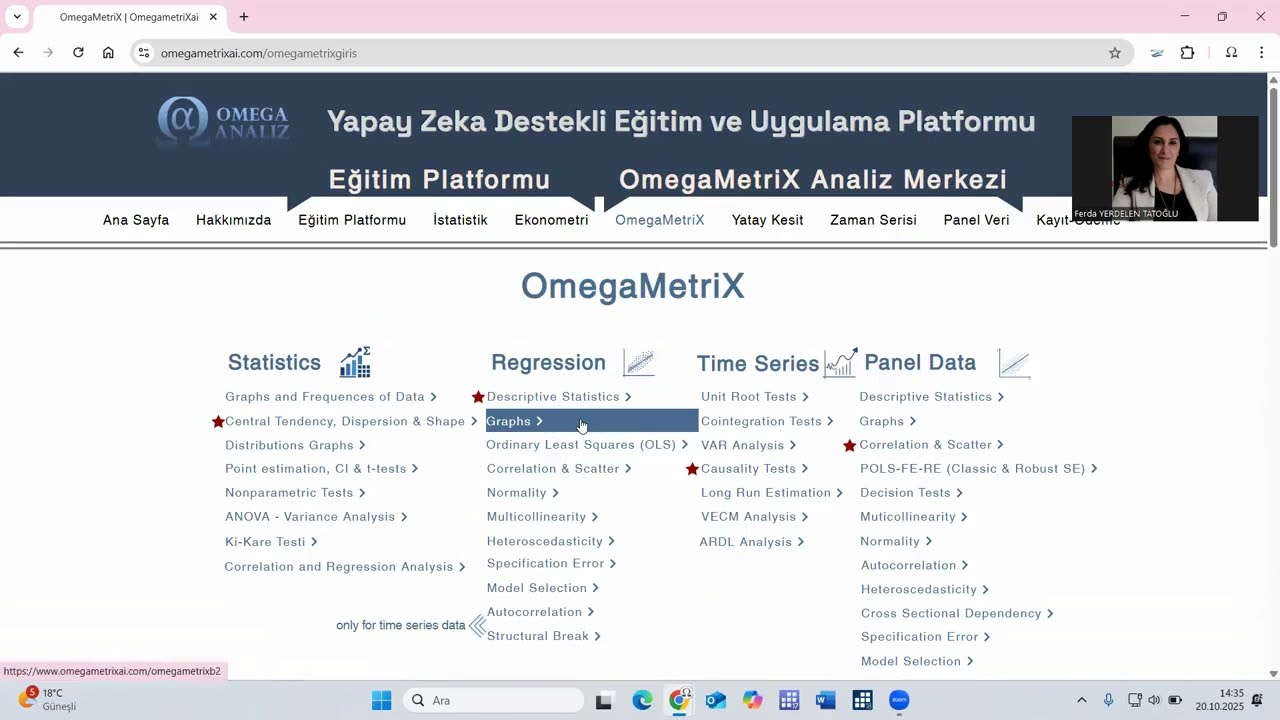Viewport: 1280px width, 720px height.
Task: Expand POLS-FE-RE (Classic & Robust SE)
Action: pyautogui.click(x=979, y=469)
